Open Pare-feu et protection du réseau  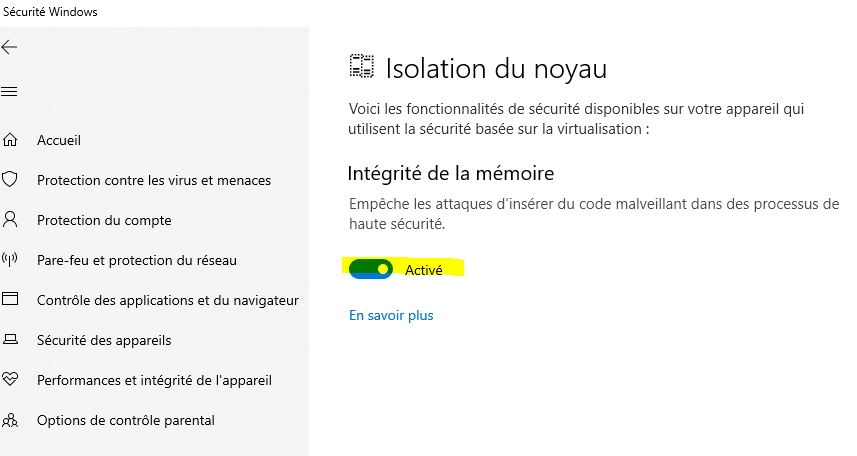pyautogui.click(x=137, y=260)
